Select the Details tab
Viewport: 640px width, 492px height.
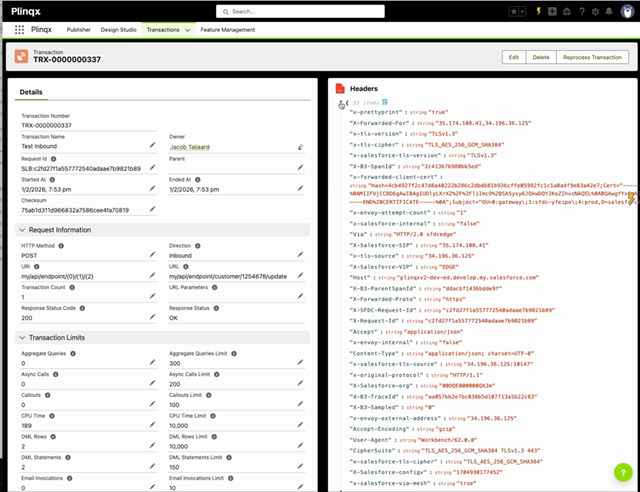click(31, 92)
